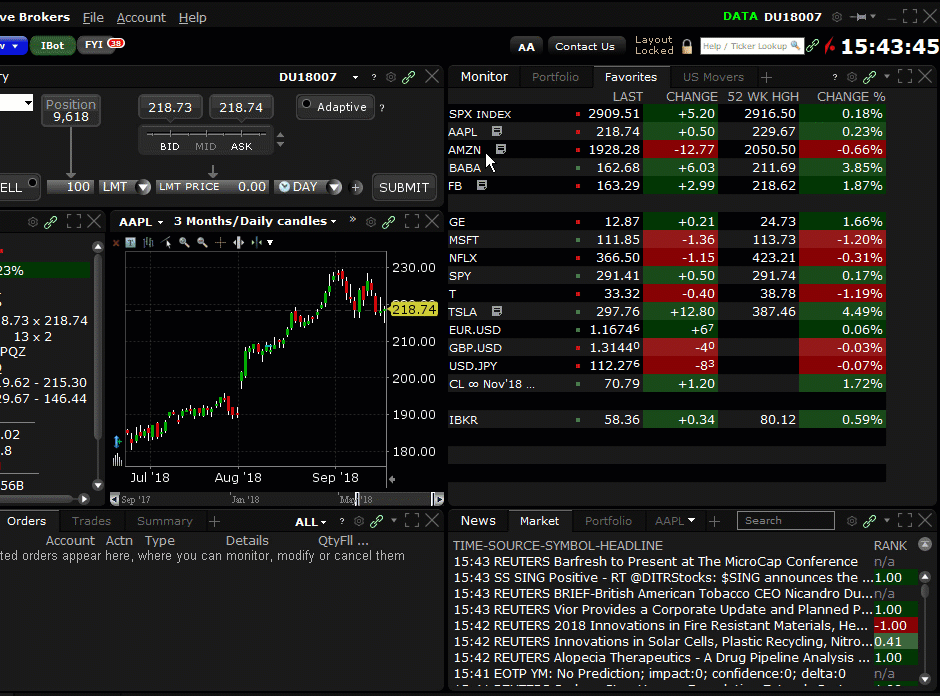This screenshot has height=696, width=940.
Task: Click the note icon beside AMZN ticker
Action: pyautogui.click(x=501, y=150)
